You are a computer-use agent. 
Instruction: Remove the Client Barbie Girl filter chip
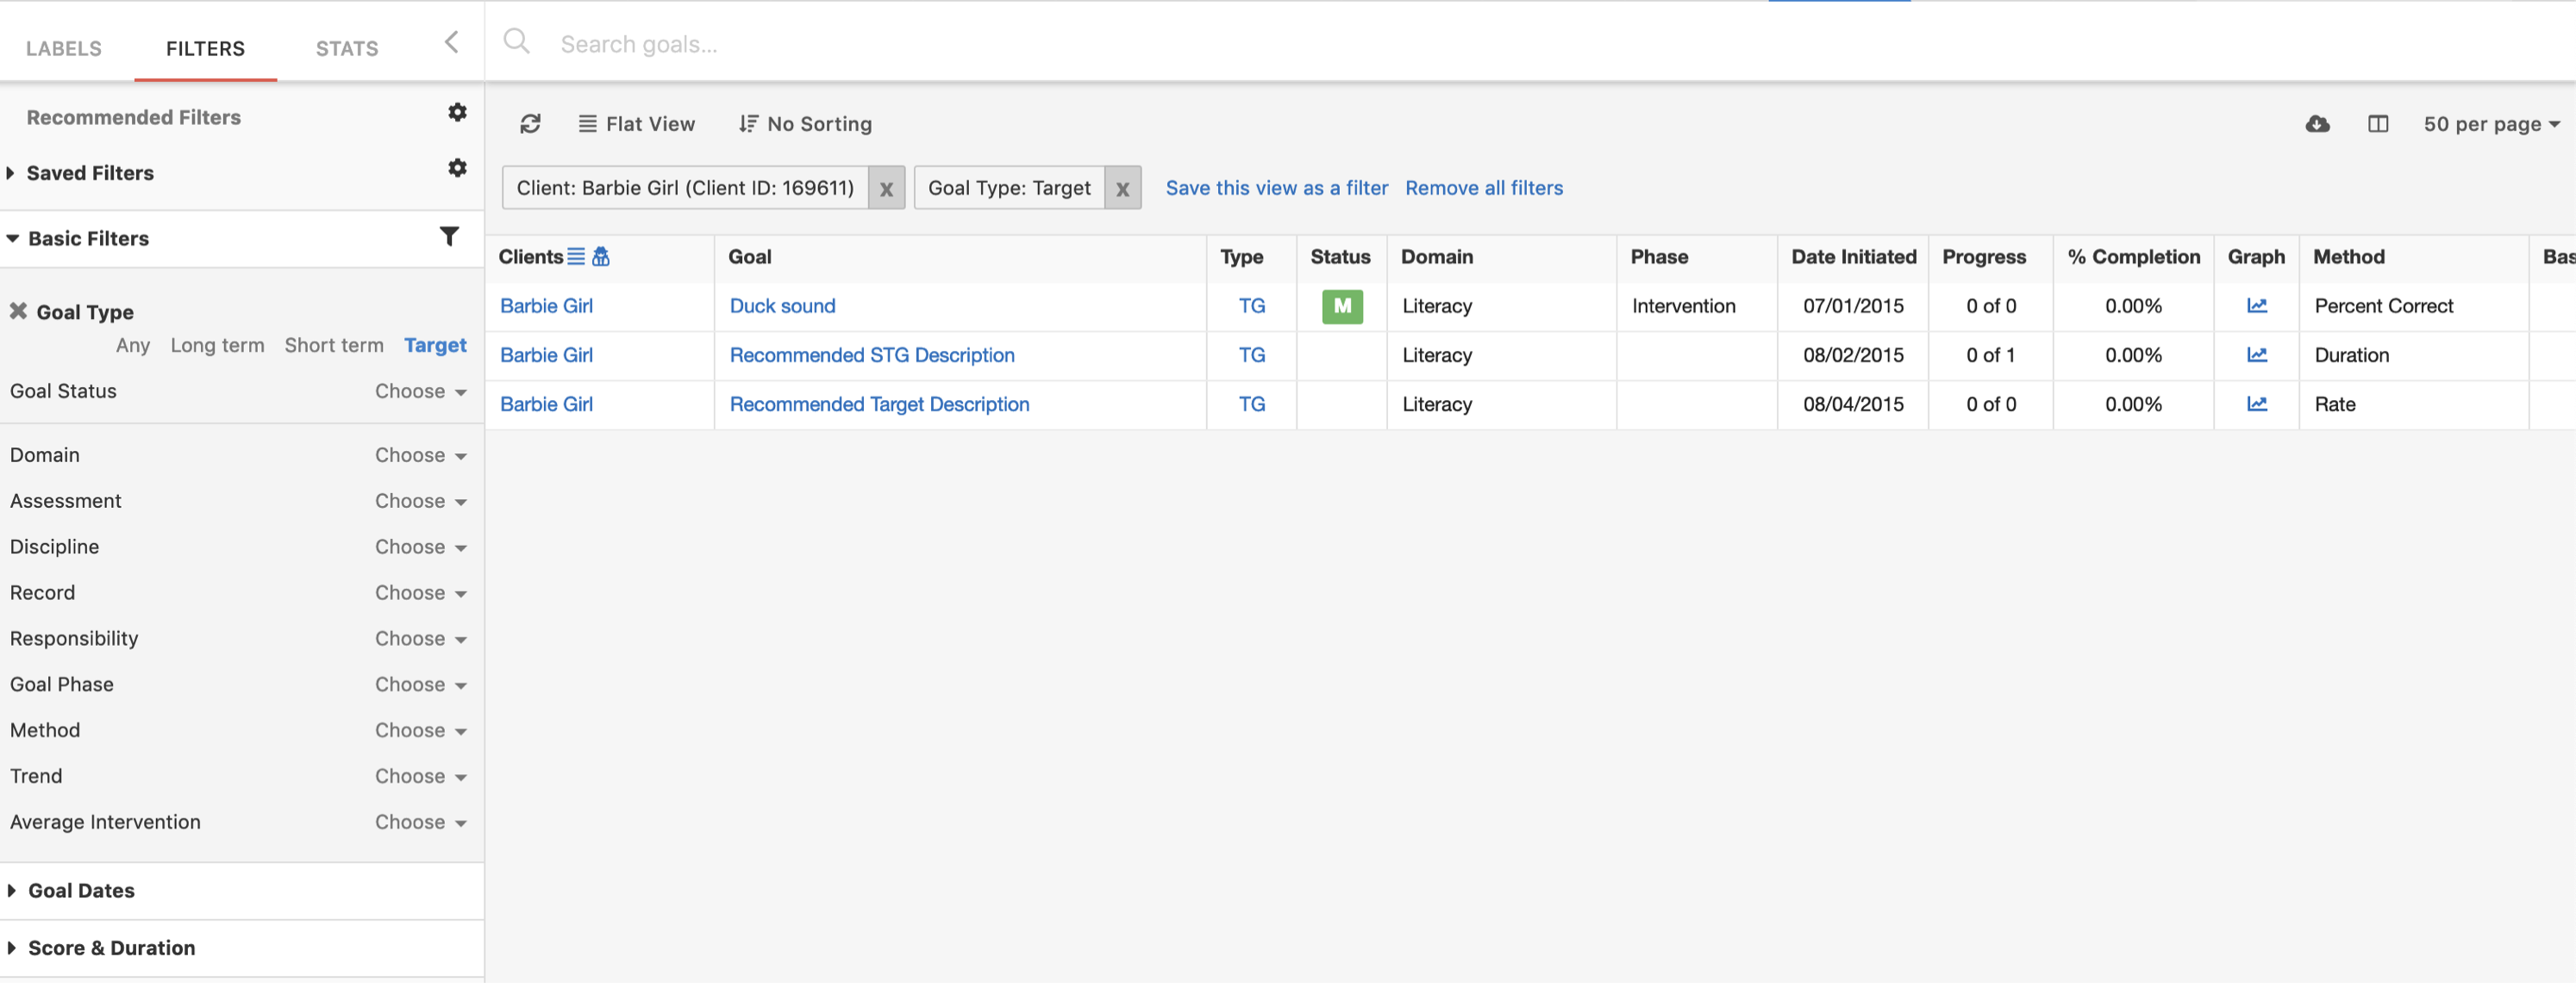886,188
